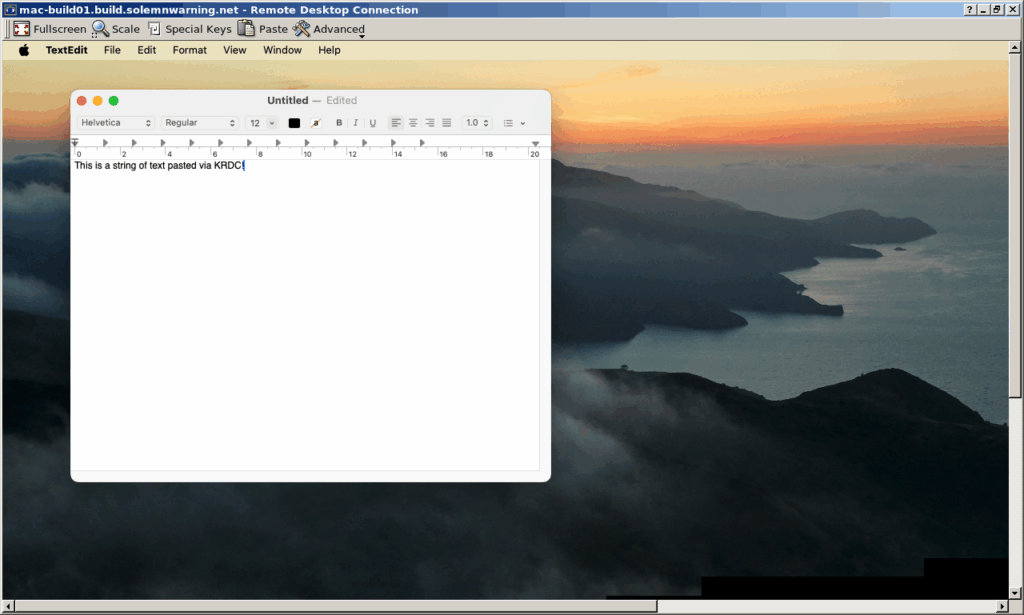Screen dimensions: 1024x615
Task: Click the Fullscreen icon in the toolbar
Action: pos(21,29)
